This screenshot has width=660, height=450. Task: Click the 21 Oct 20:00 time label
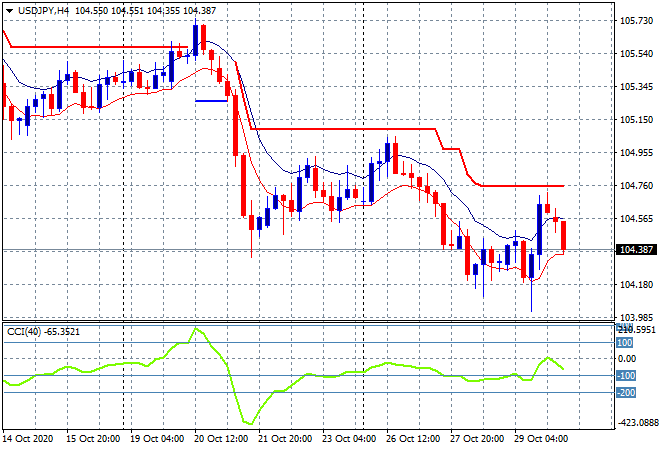click(285, 439)
